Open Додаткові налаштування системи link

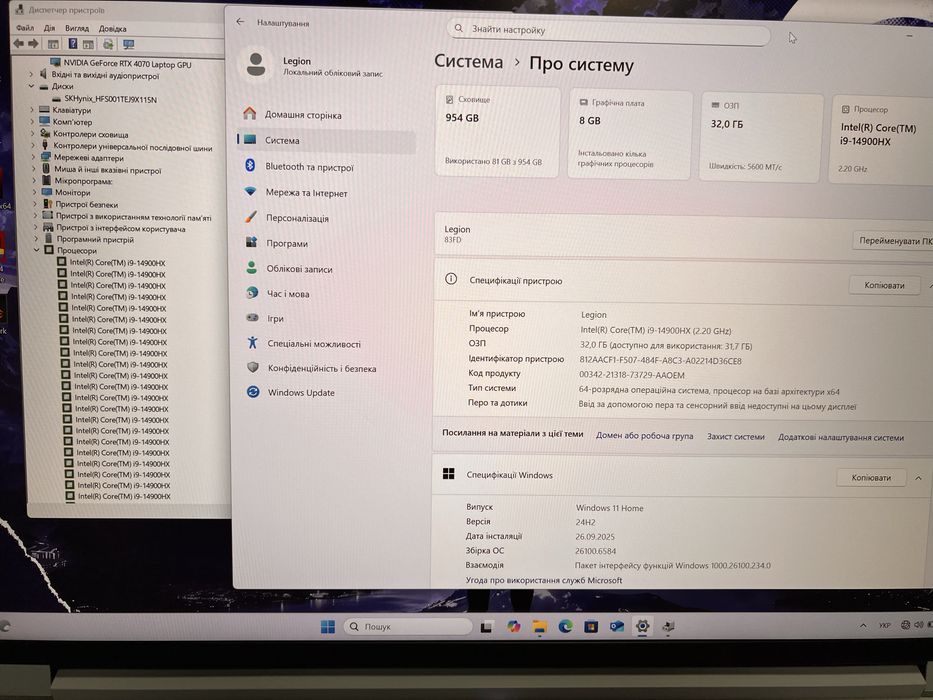841,438
